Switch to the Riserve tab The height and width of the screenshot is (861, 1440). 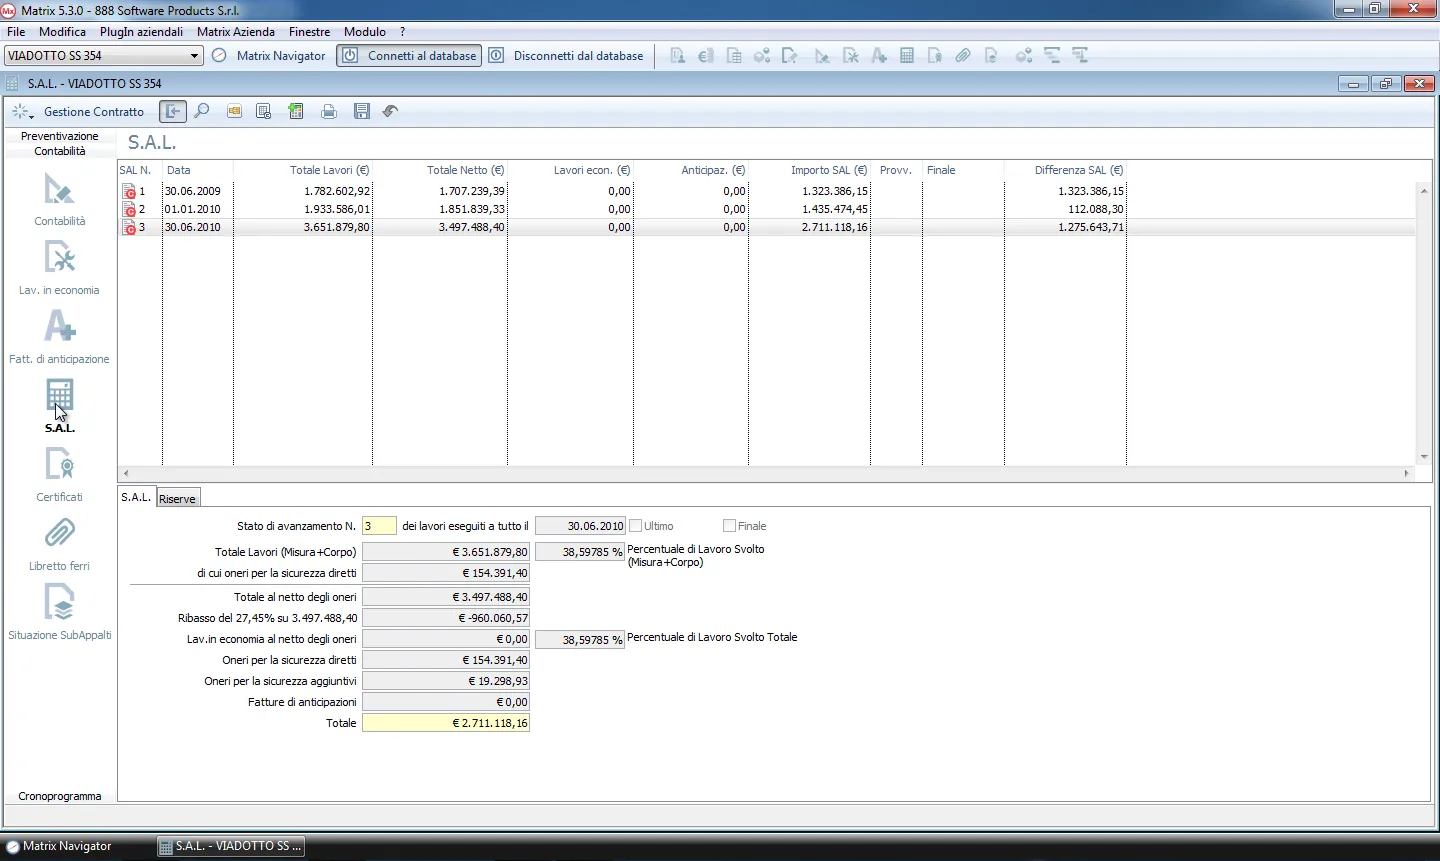pyautogui.click(x=177, y=499)
